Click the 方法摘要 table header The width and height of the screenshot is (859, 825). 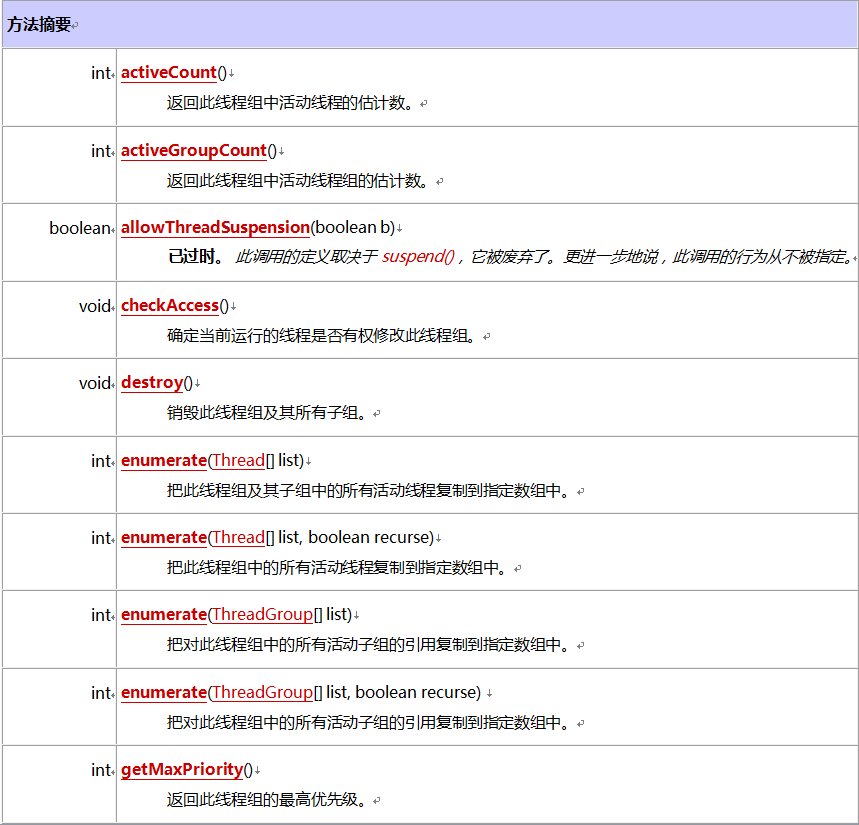[430, 24]
